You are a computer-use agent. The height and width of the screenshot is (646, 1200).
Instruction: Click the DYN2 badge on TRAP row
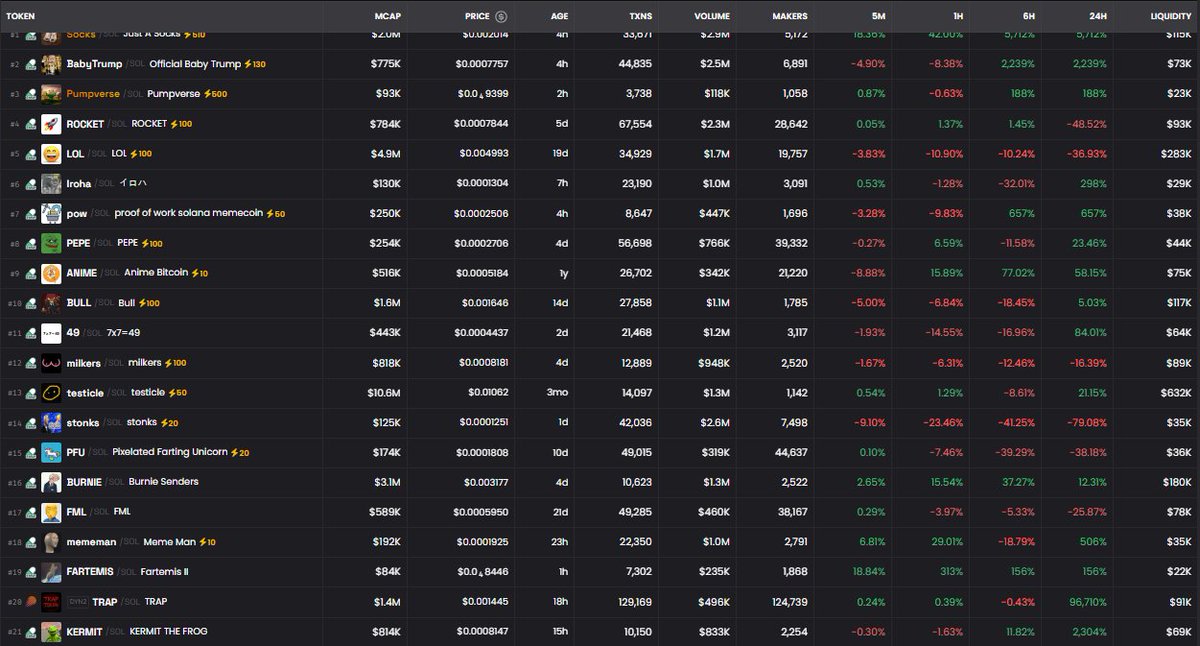[x=78, y=602]
